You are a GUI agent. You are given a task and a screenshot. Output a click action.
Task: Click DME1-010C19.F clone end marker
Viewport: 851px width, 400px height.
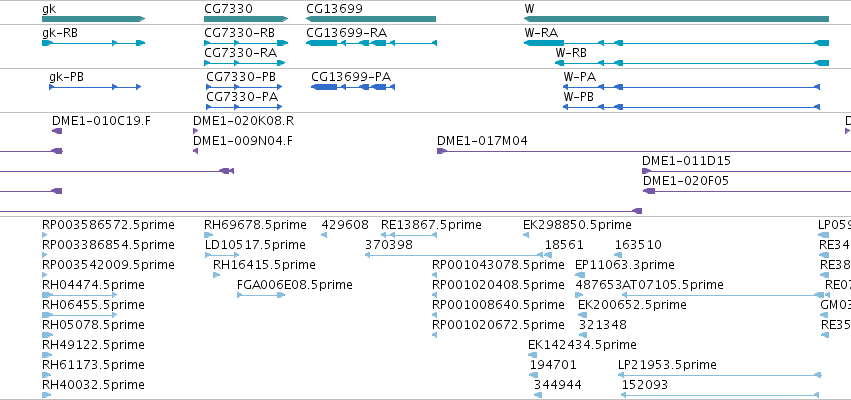[x=57, y=131]
